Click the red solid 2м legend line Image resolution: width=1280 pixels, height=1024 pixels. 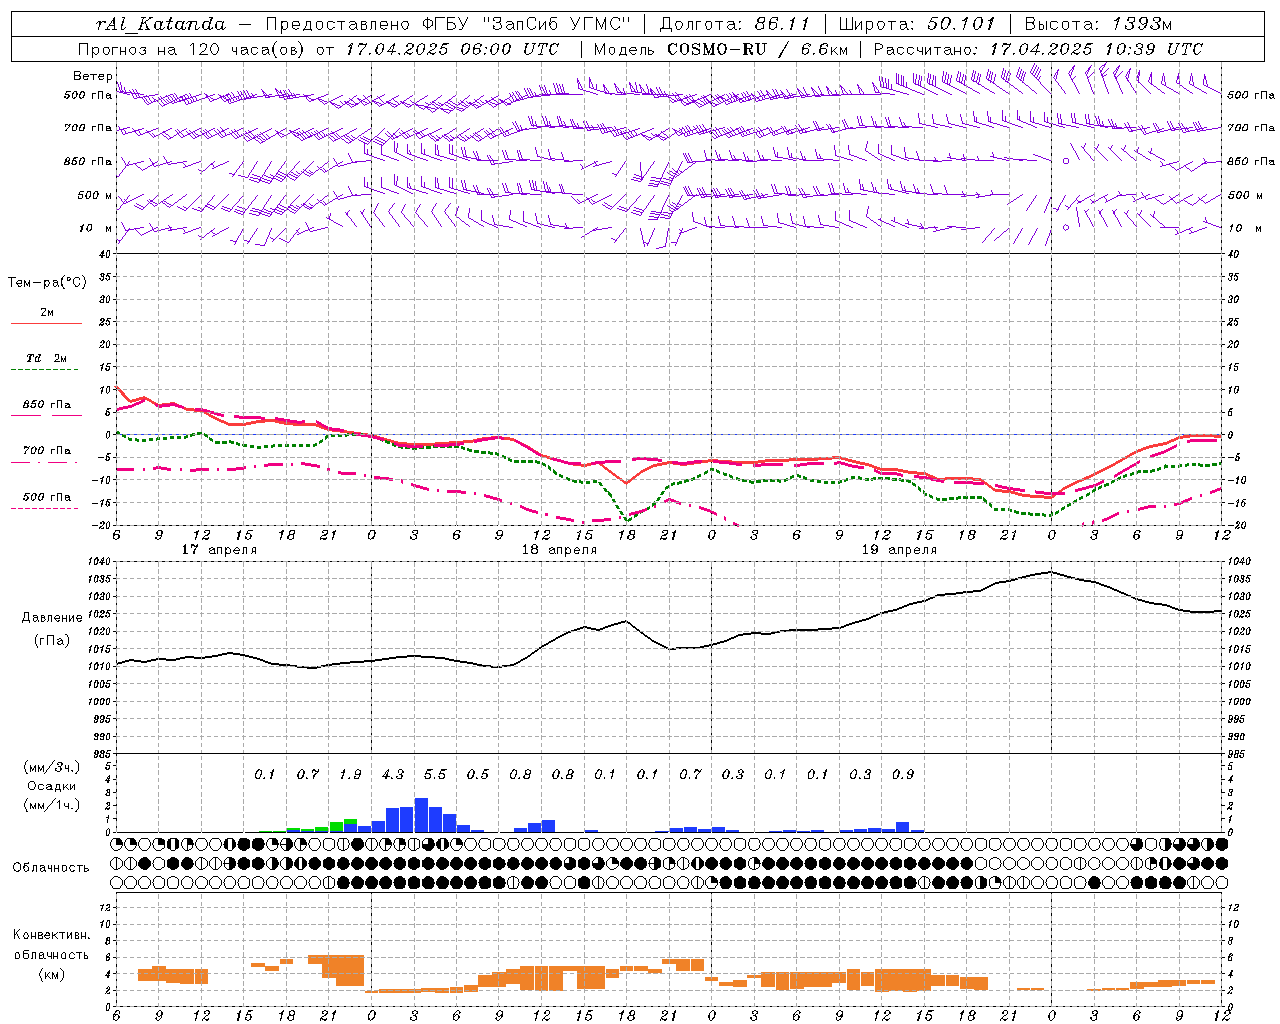pos(46,324)
